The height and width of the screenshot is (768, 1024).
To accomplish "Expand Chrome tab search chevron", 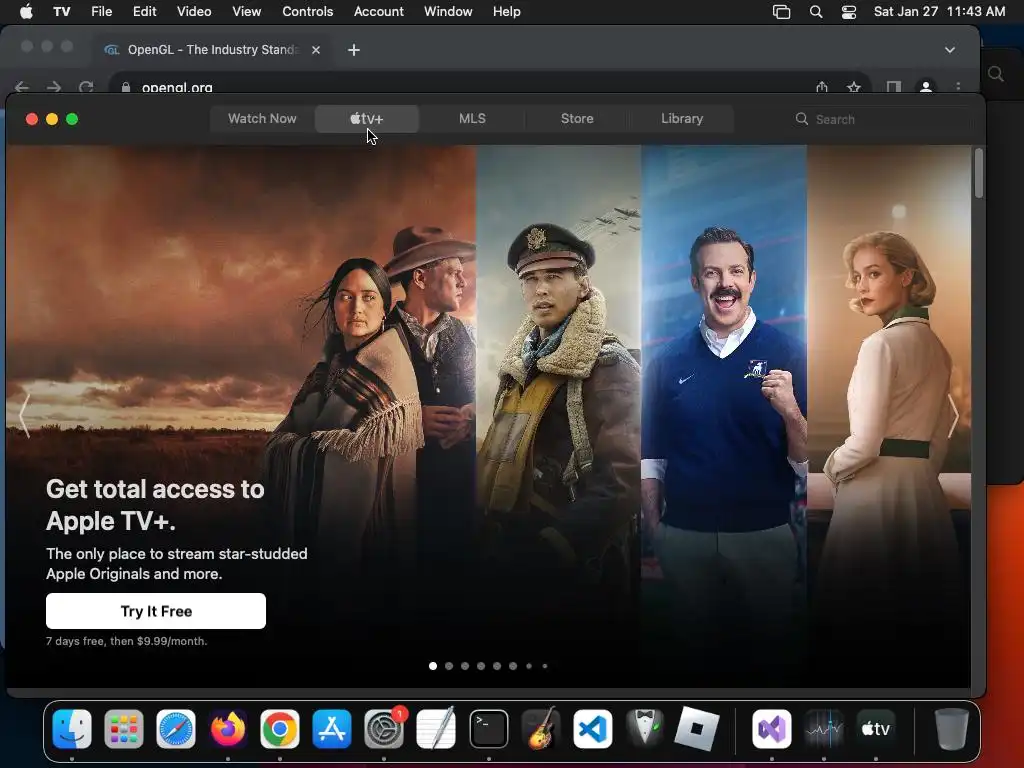I will (x=950, y=50).
